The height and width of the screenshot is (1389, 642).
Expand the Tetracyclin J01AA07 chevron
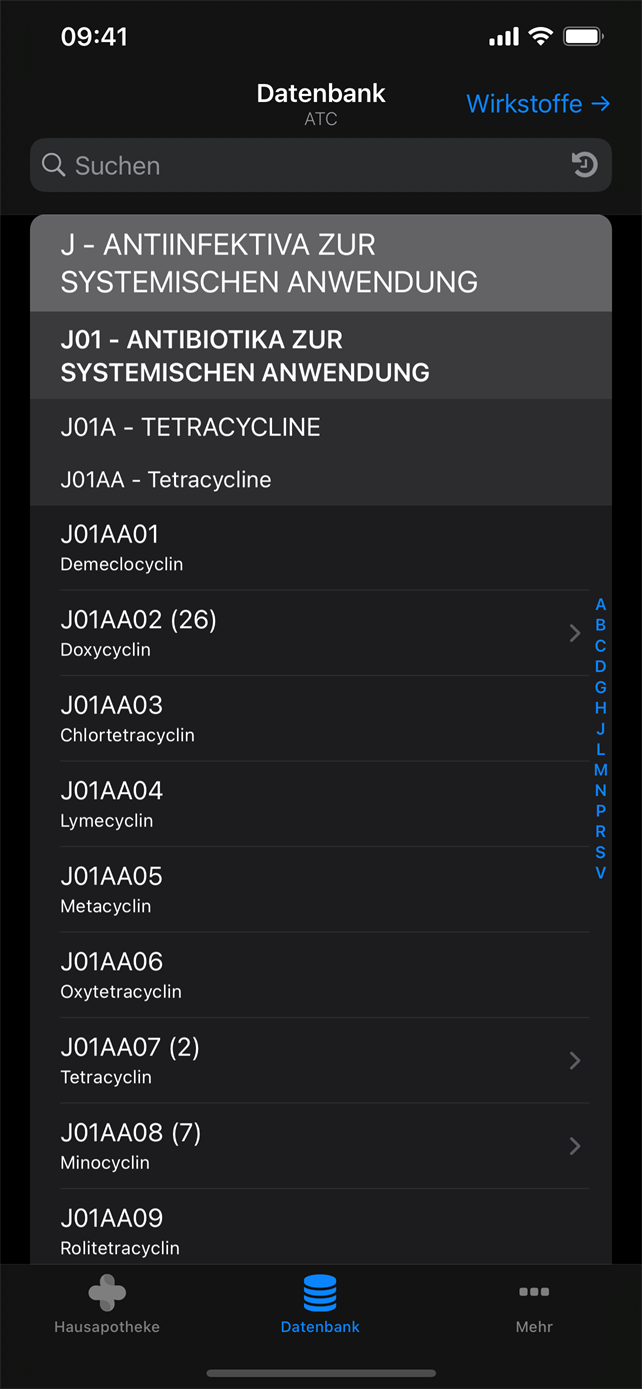575,1060
